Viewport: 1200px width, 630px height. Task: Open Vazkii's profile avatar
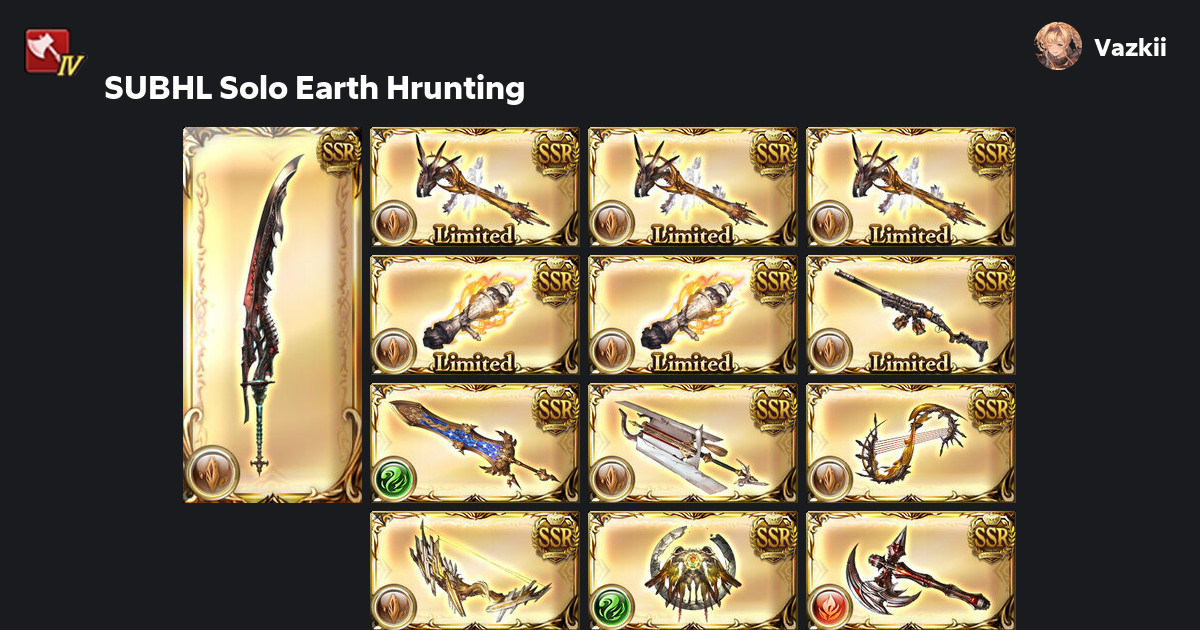(x=1058, y=46)
